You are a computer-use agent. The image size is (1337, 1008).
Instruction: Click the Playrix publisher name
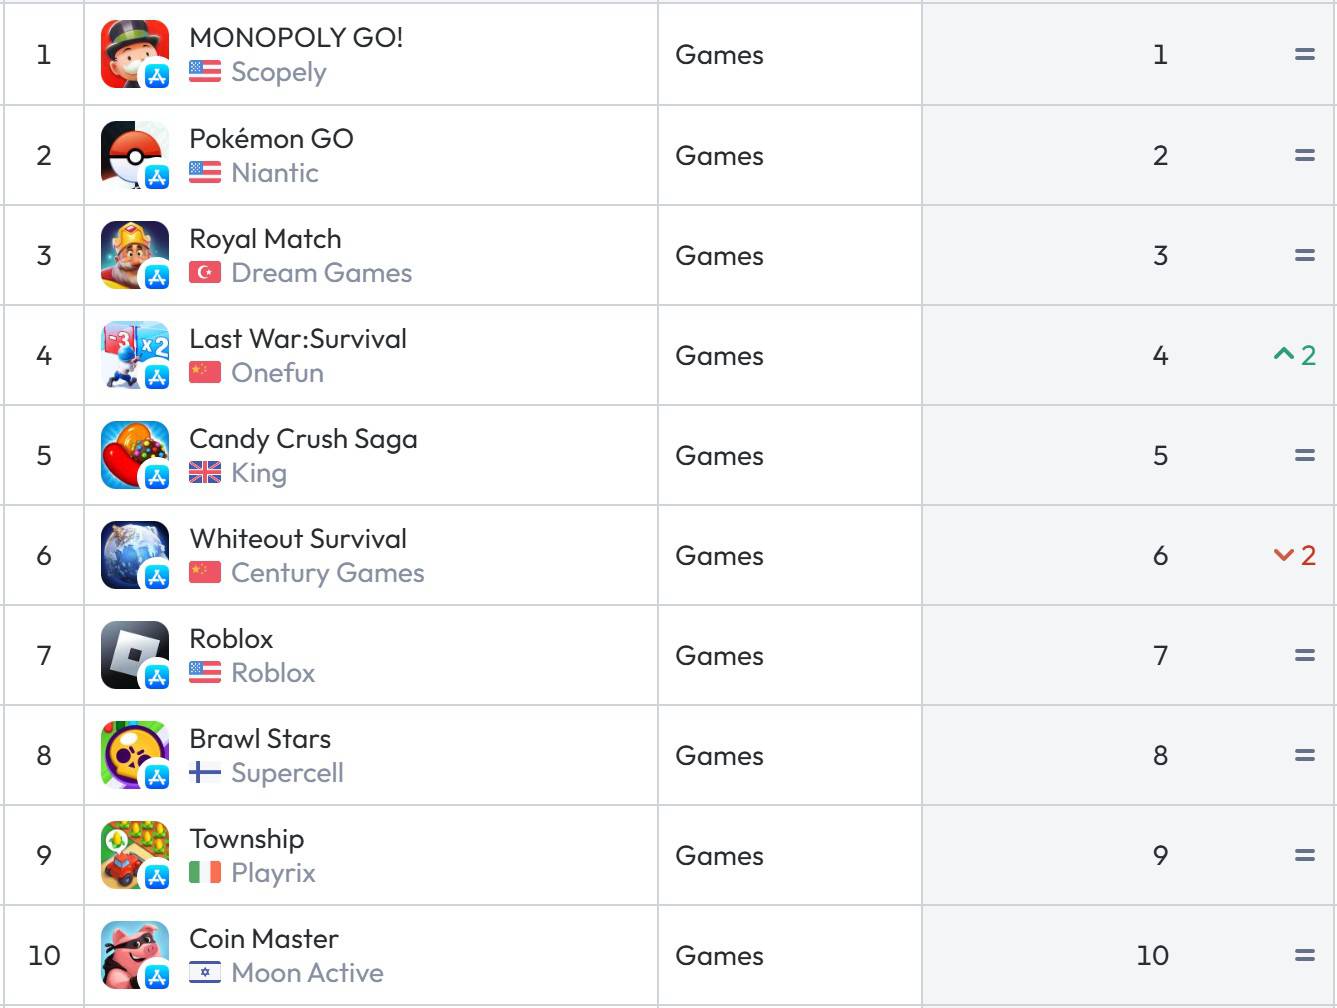tap(273, 873)
